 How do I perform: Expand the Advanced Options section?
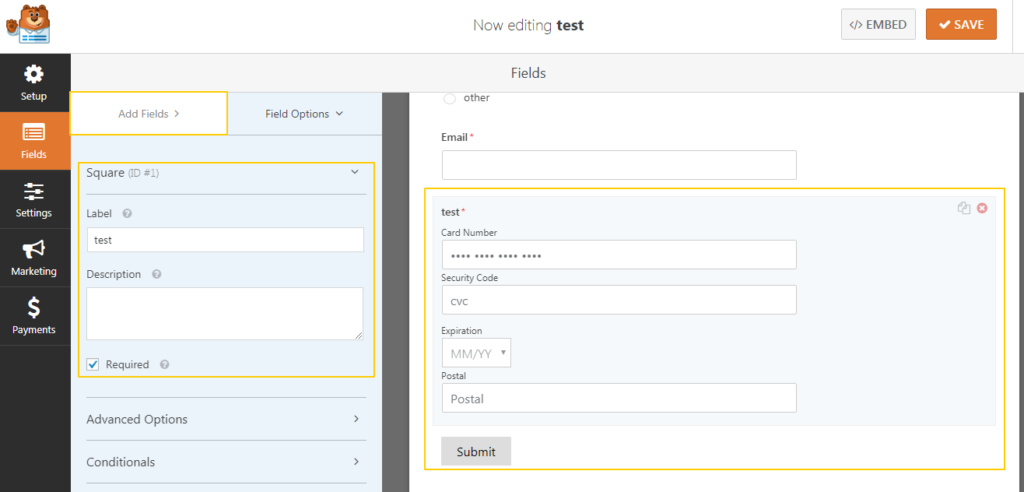point(222,419)
